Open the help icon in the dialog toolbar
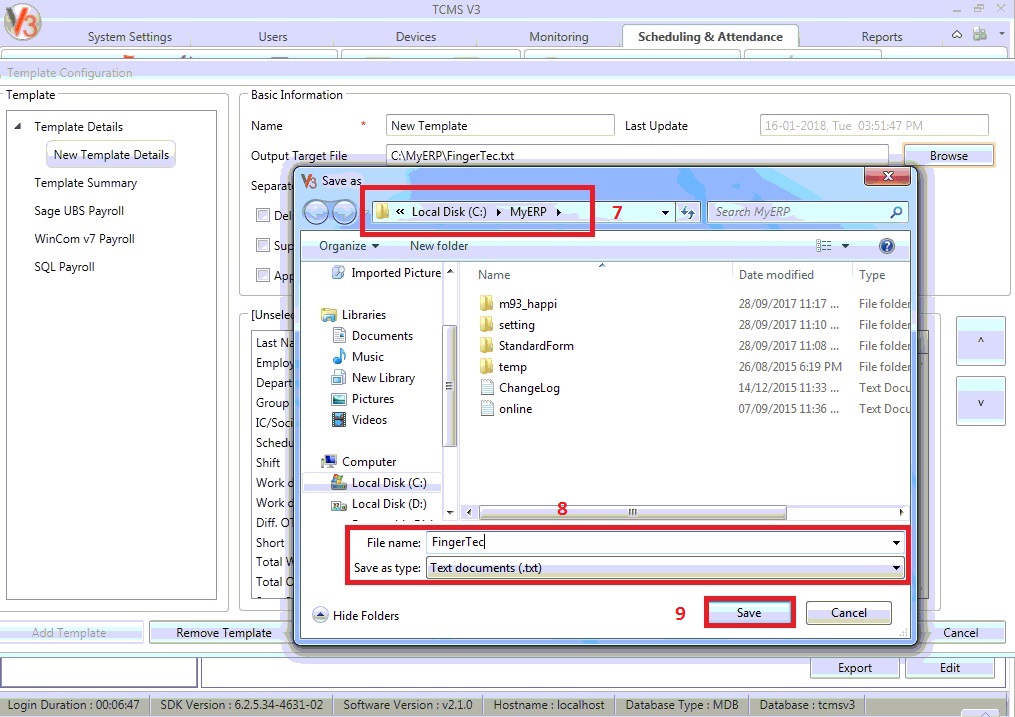 (886, 246)
